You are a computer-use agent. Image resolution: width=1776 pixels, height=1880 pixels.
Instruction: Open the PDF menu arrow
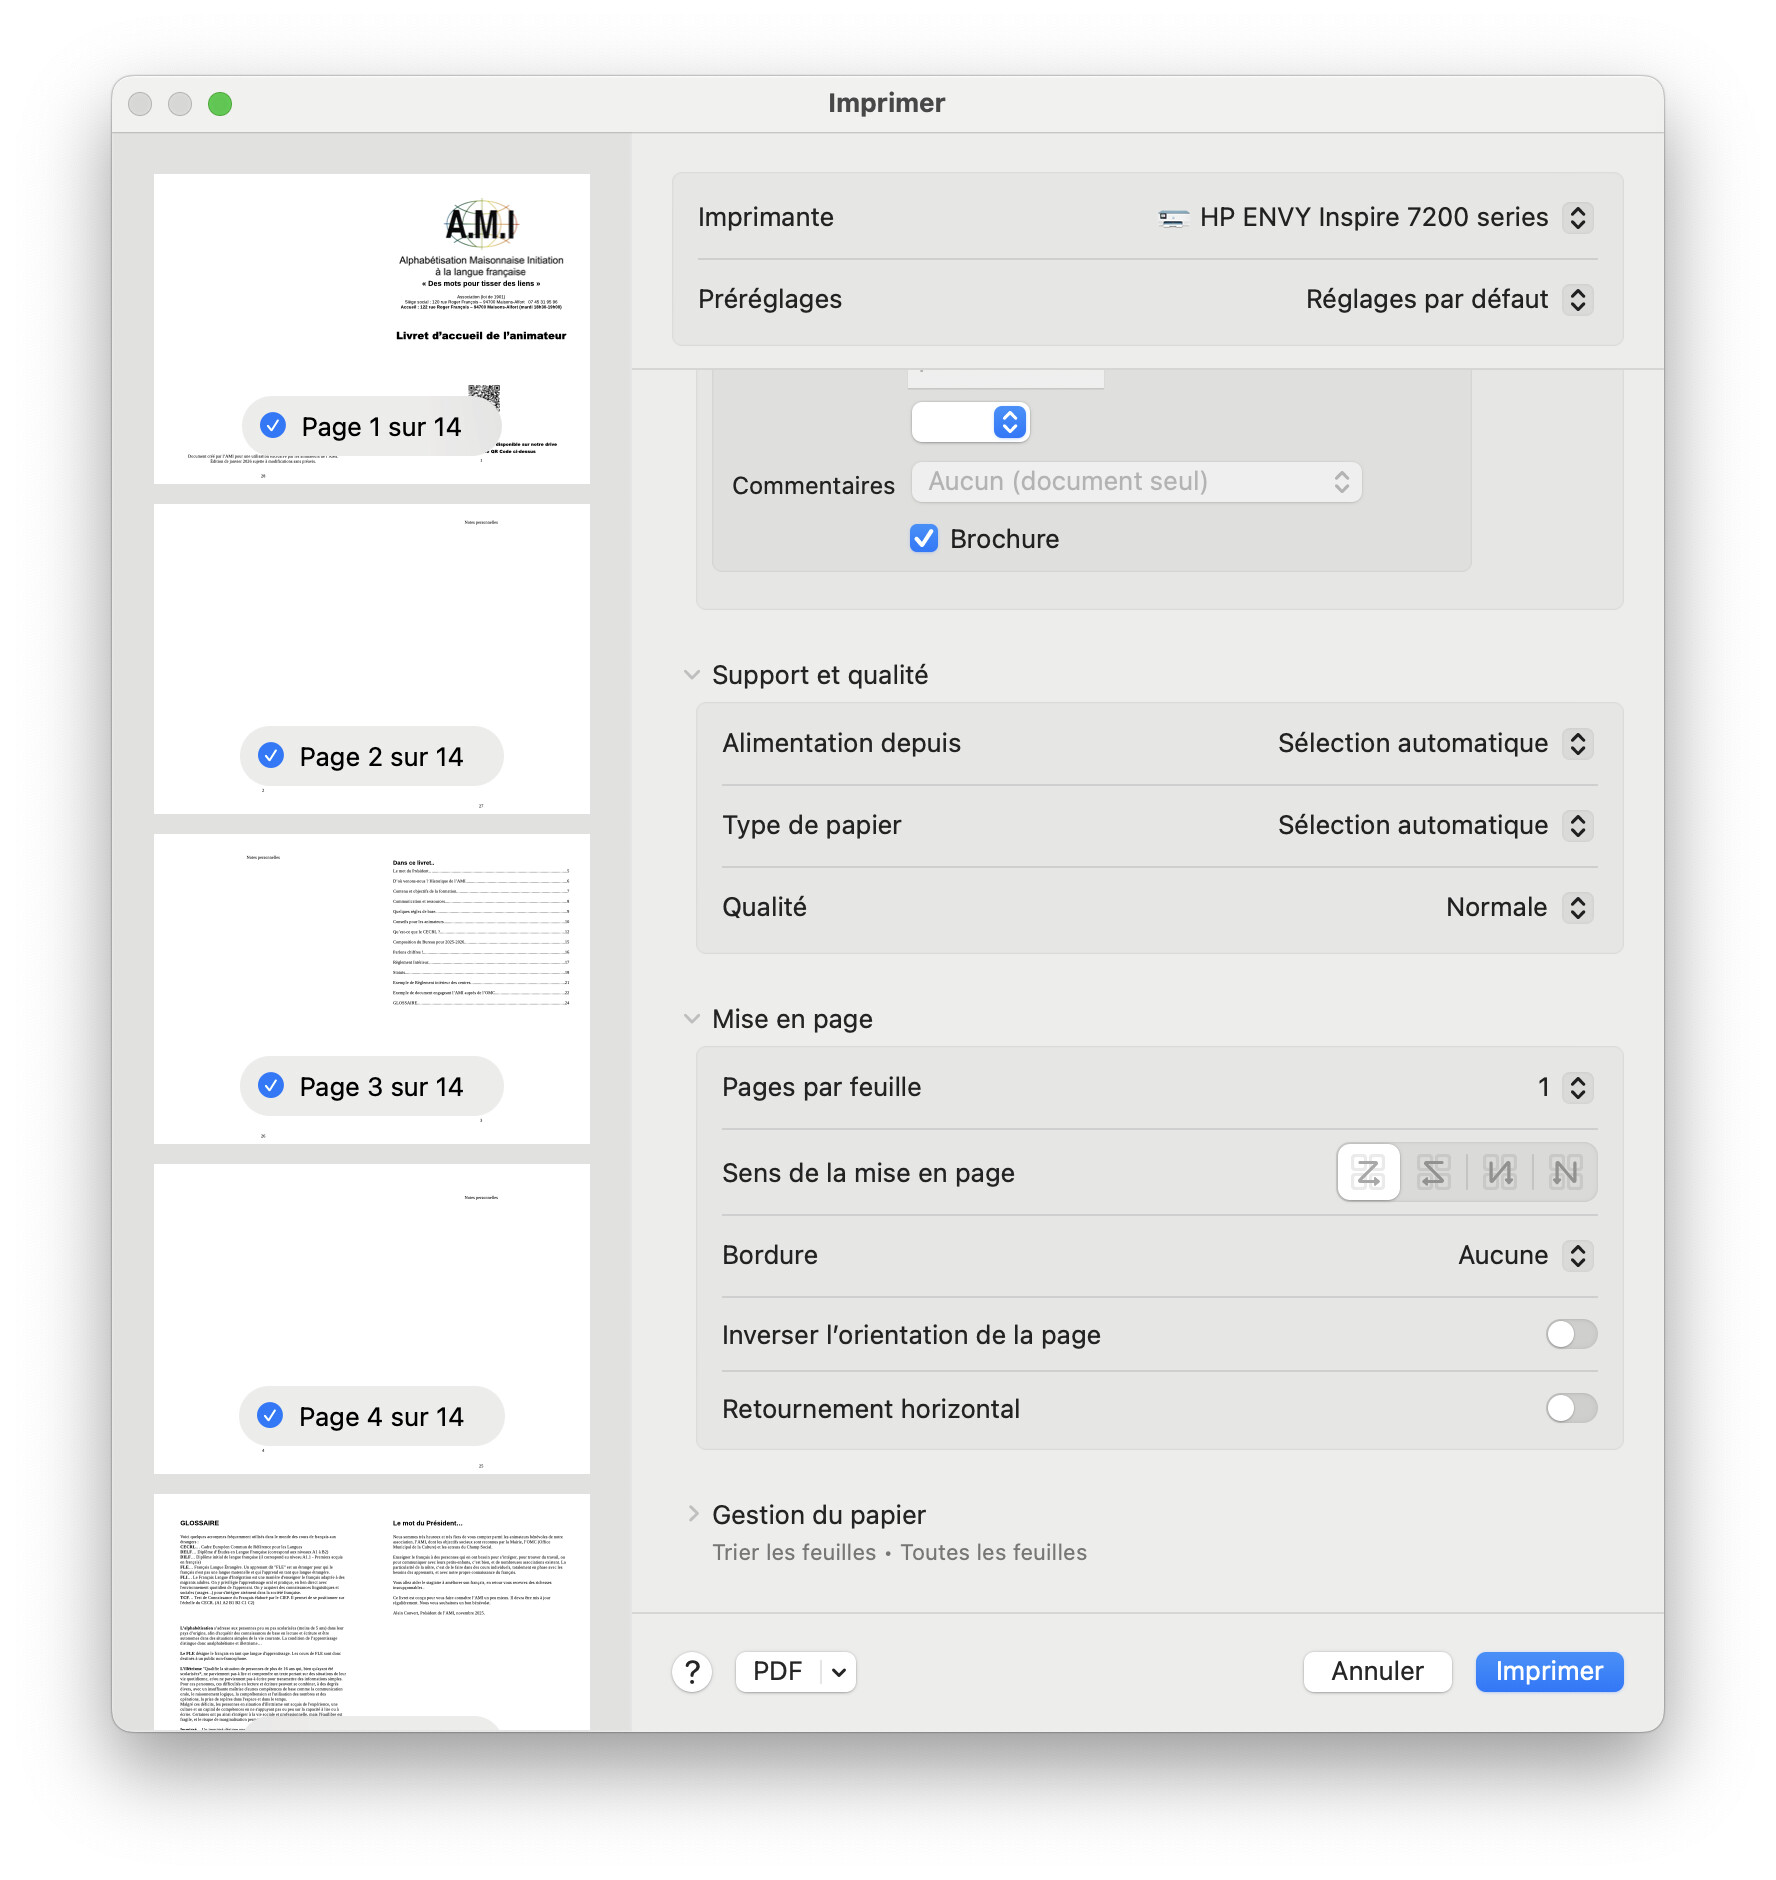point(839,1672)
